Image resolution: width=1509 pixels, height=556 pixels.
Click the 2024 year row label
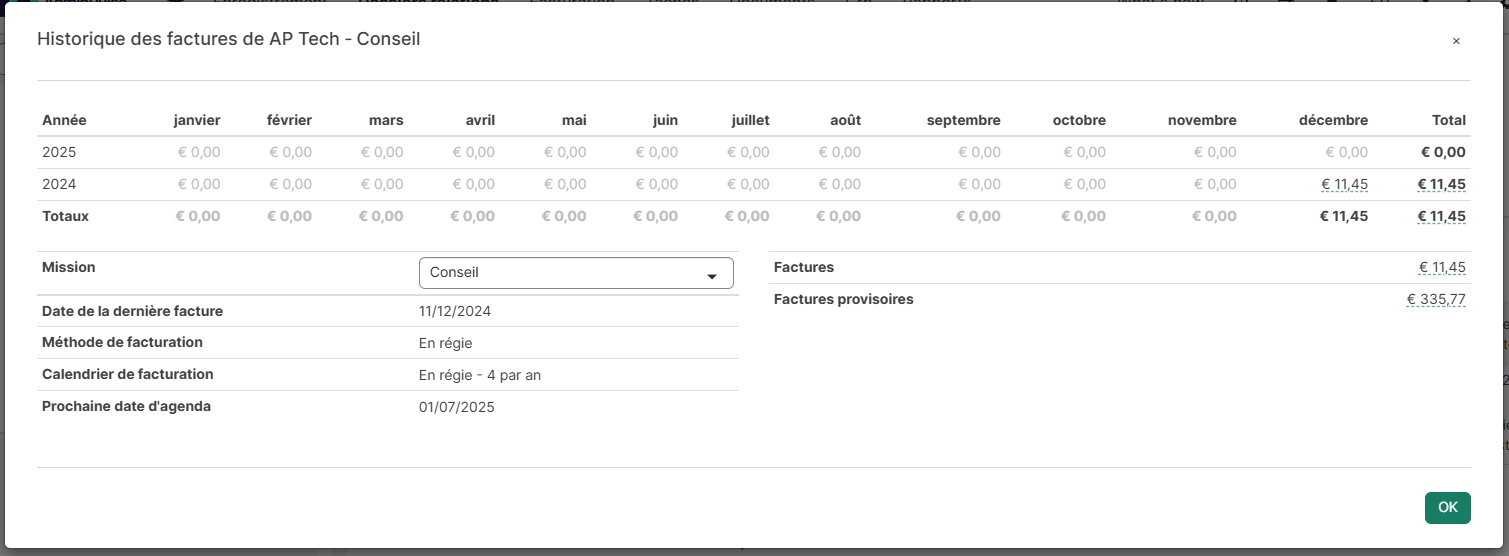(59, 184)
